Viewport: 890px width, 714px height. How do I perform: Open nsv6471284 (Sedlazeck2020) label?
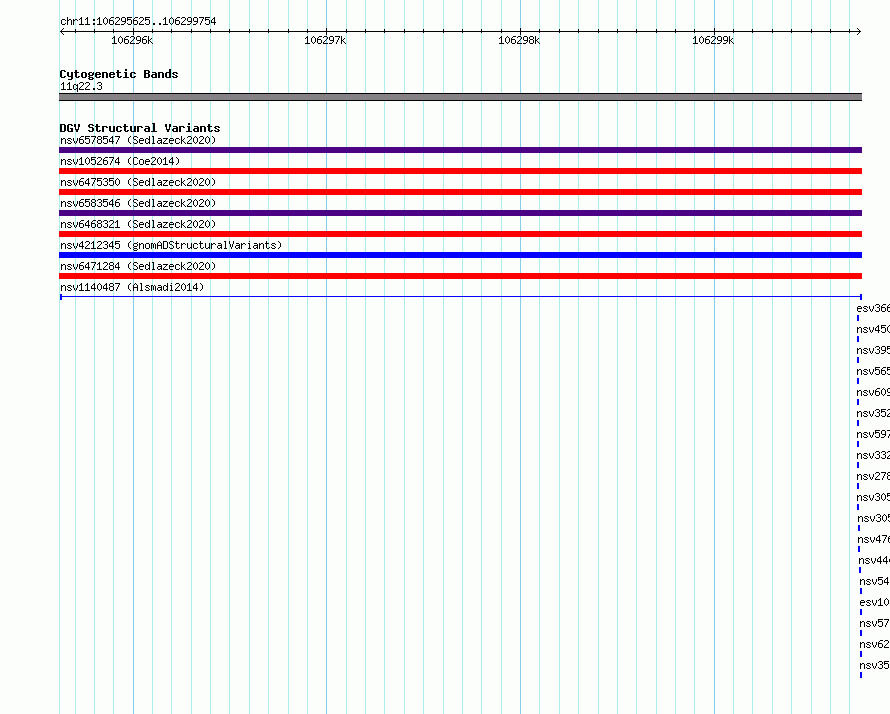[x=138, y=266]
